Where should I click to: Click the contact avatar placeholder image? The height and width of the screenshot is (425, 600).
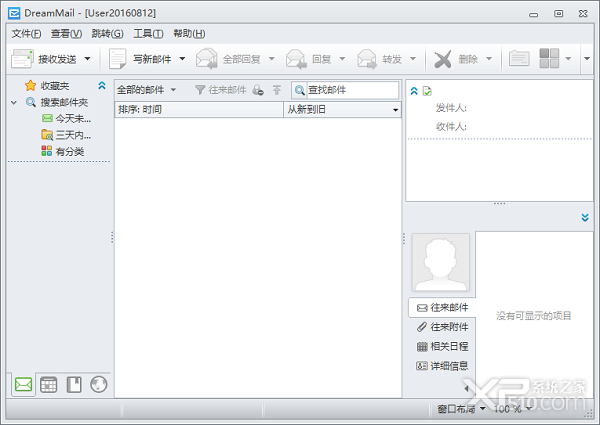coord(441,262)
